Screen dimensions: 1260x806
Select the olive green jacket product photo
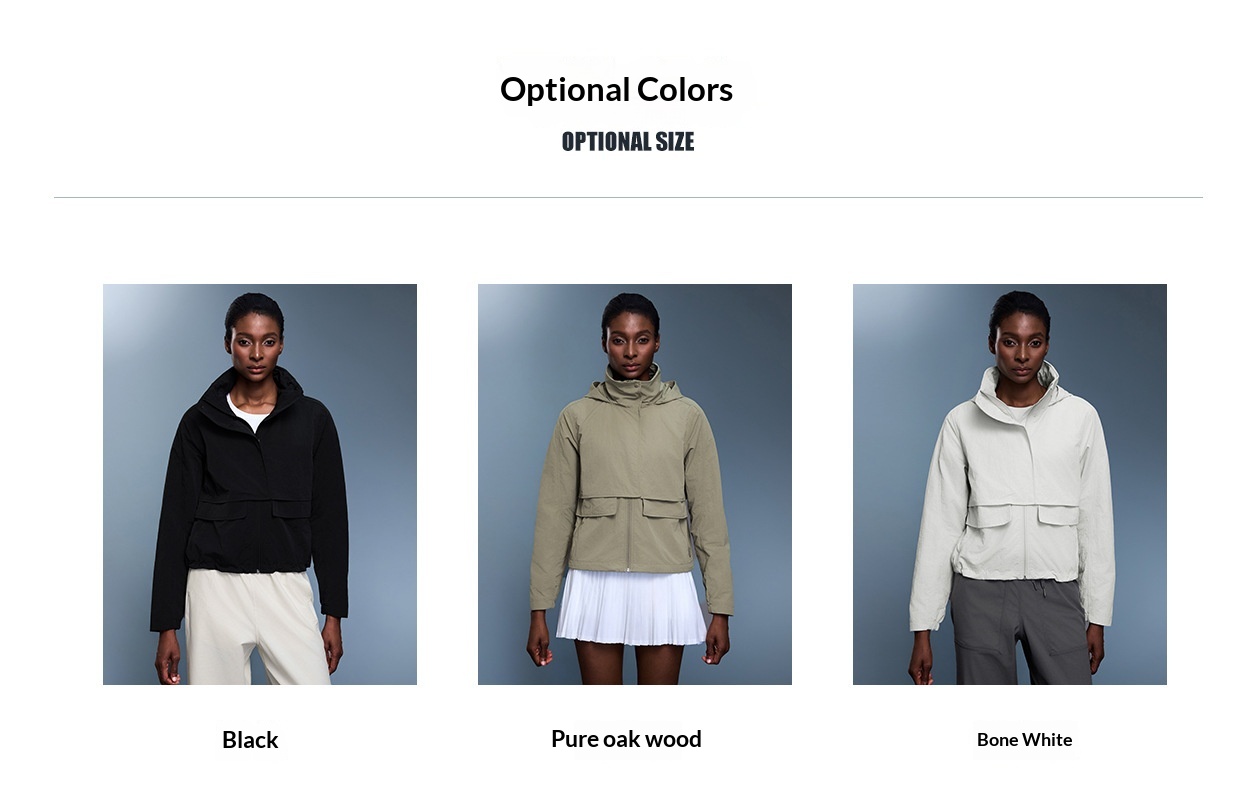[635, 484]
